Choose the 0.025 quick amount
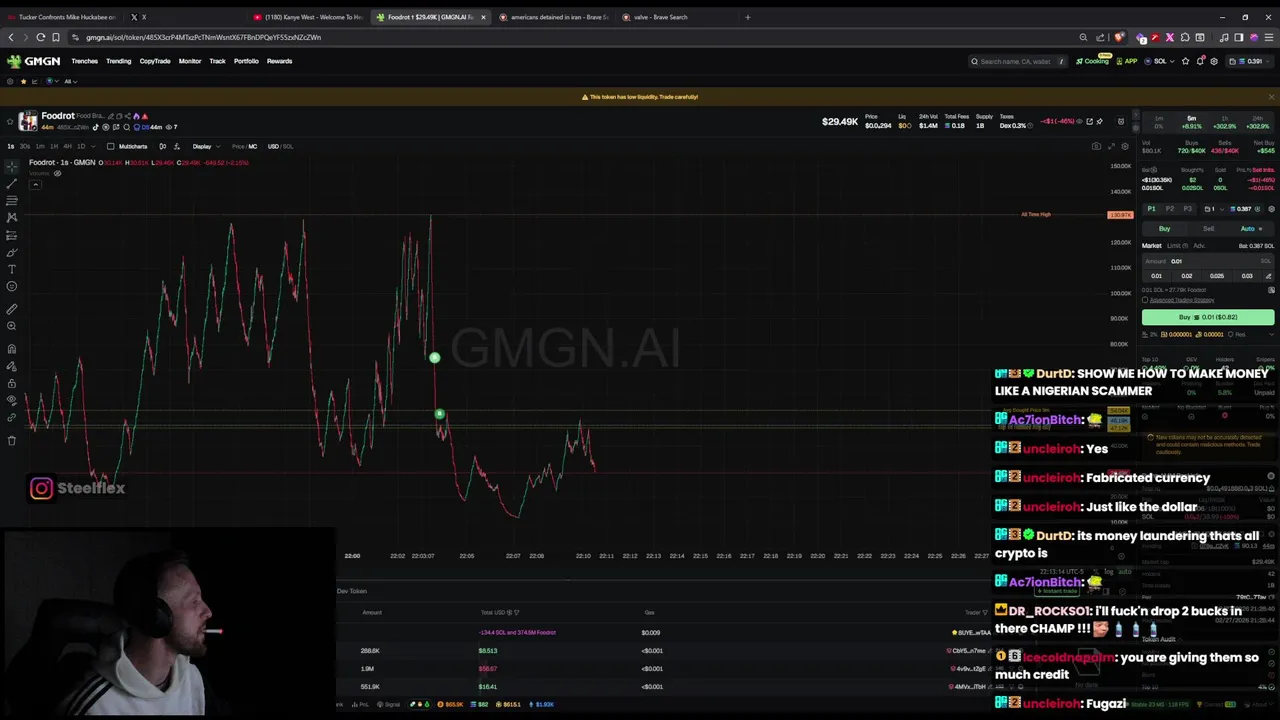The width and height of the screenshot is (1280, 720). click(x=1217, y=276)
